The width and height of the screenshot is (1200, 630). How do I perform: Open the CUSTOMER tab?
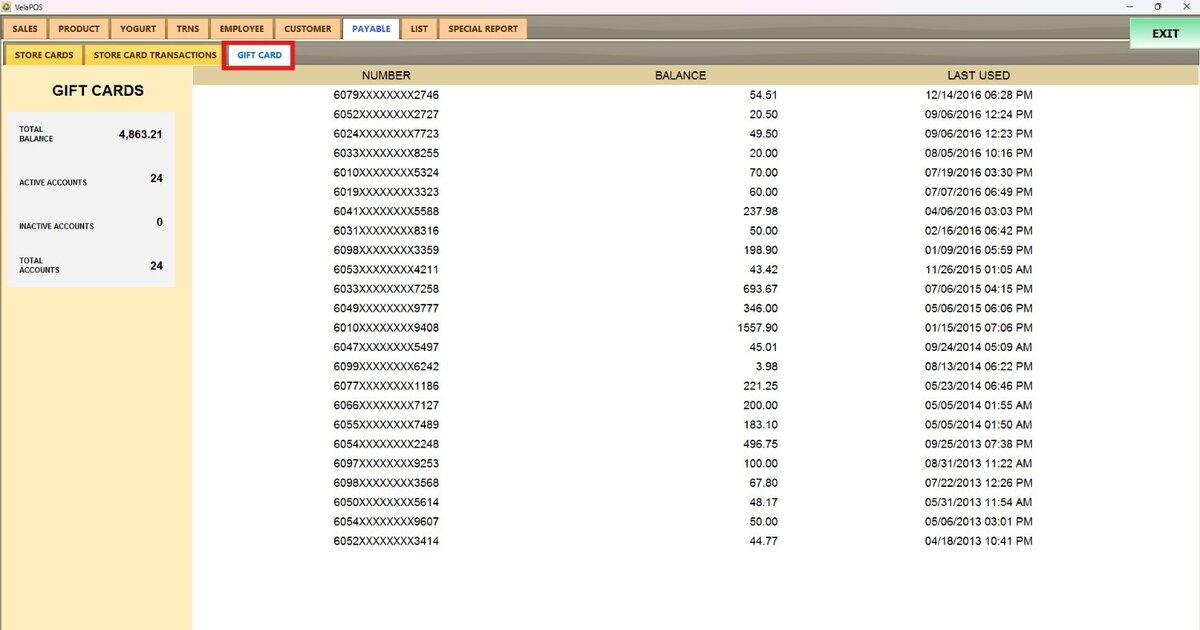click(308, 29)
